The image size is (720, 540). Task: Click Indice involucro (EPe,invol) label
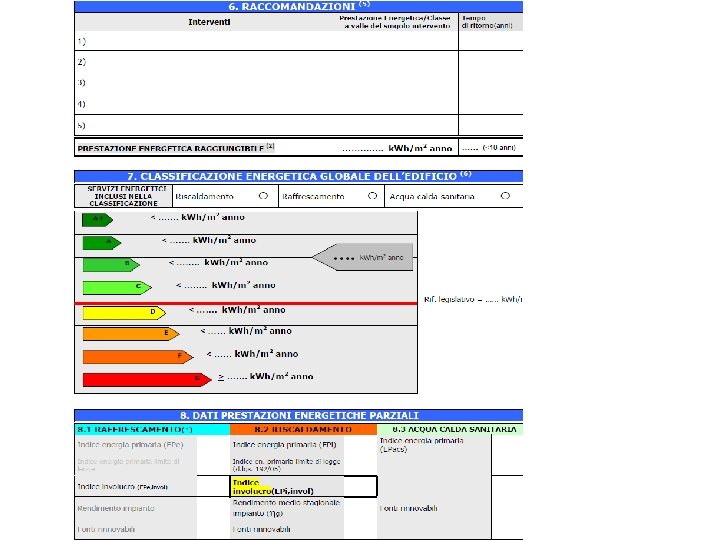(123, 486)
